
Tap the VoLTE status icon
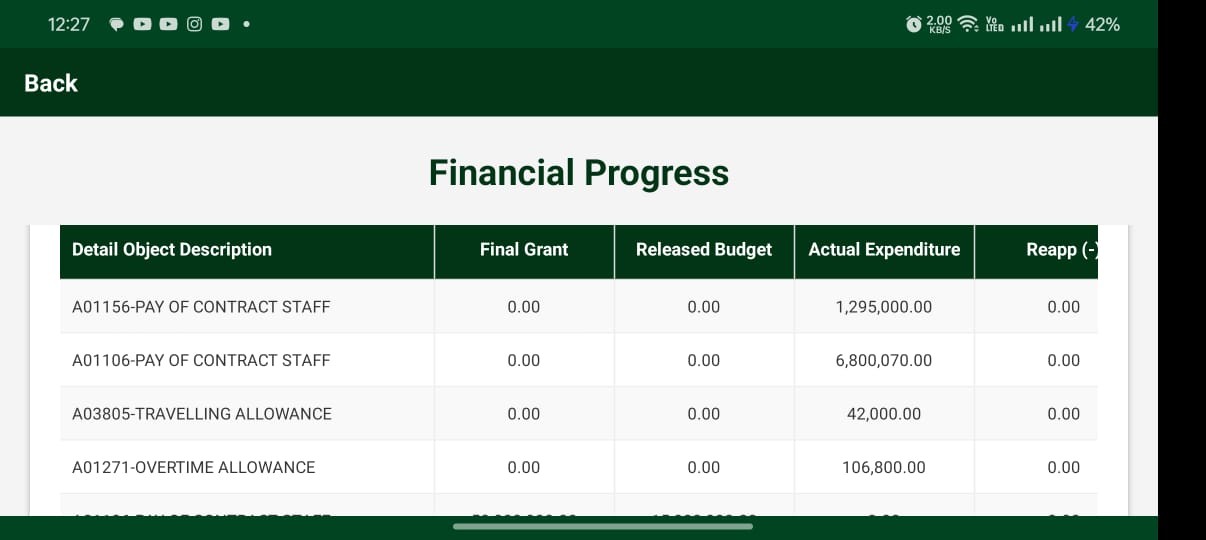pos(994,24)
